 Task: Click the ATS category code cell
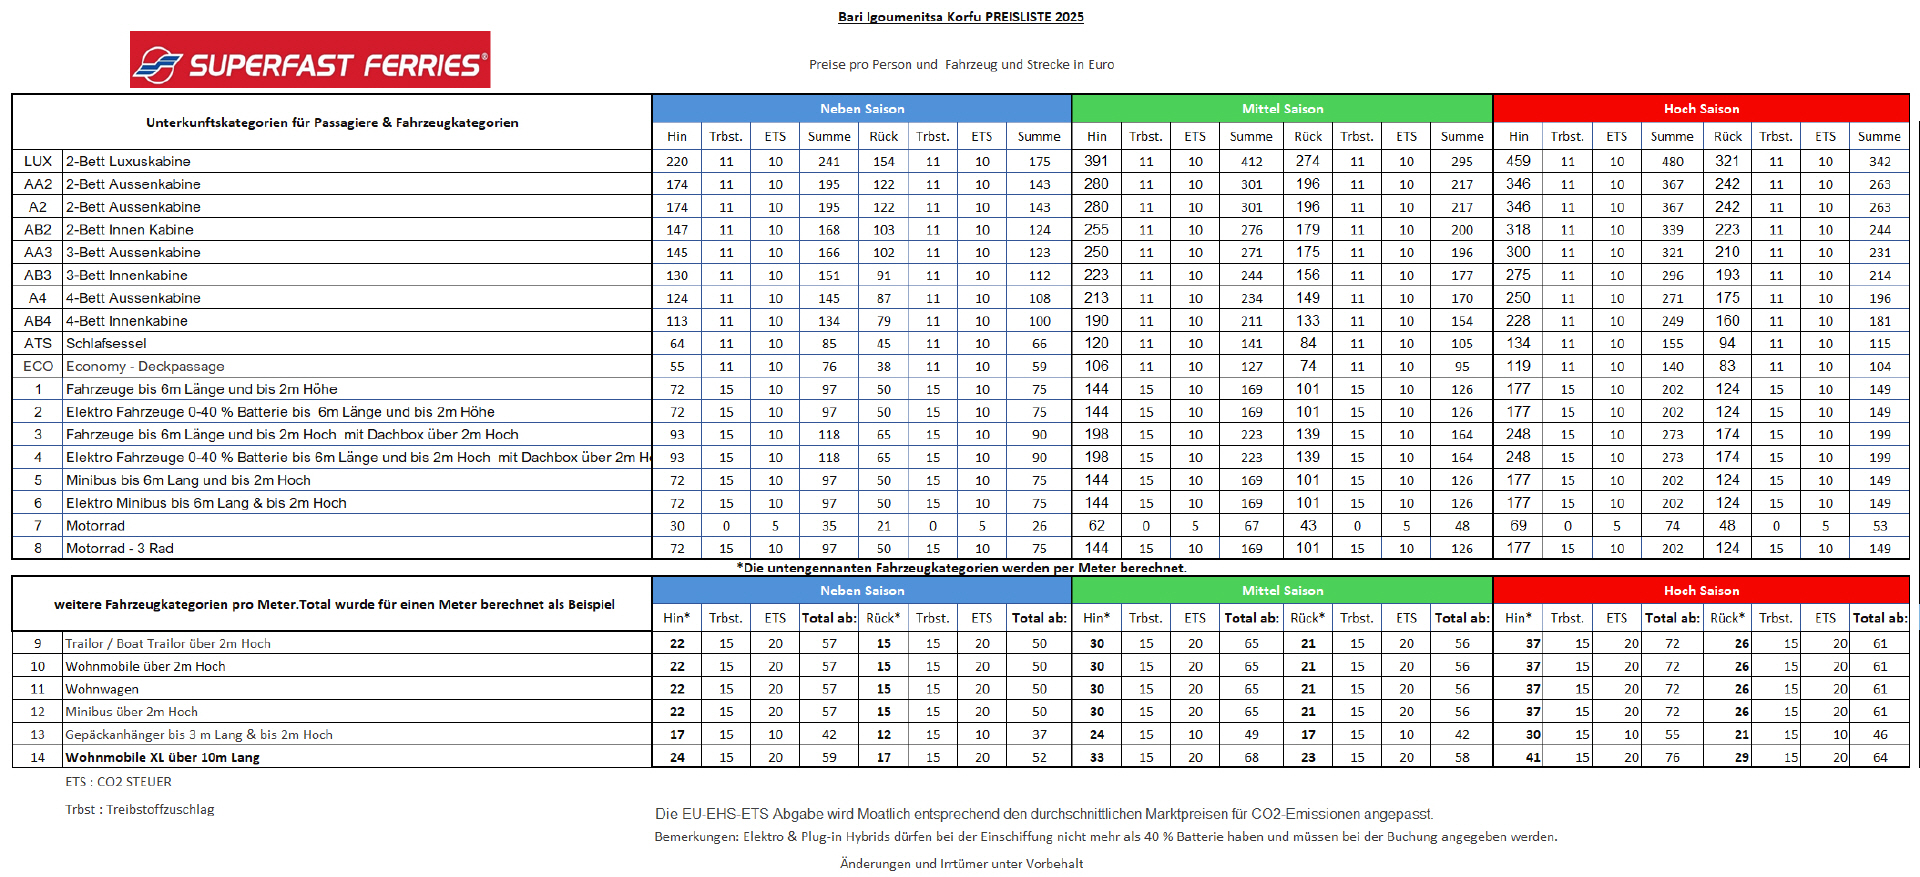(38, 343)
